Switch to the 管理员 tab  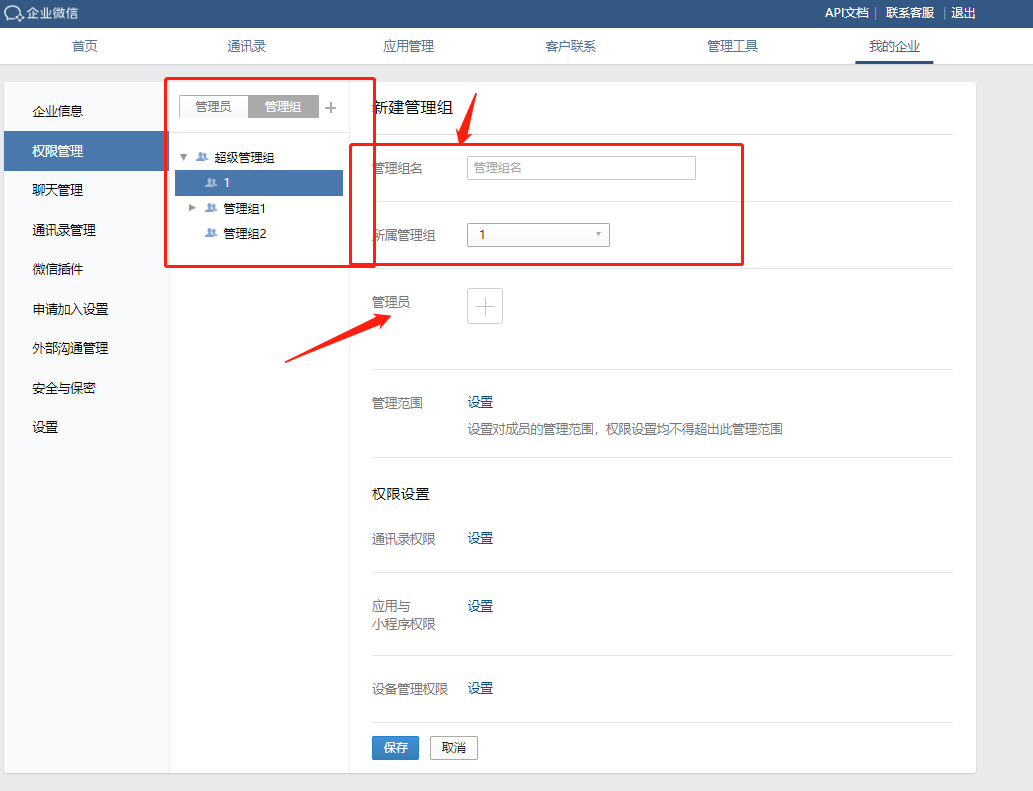tap(213, 107)
